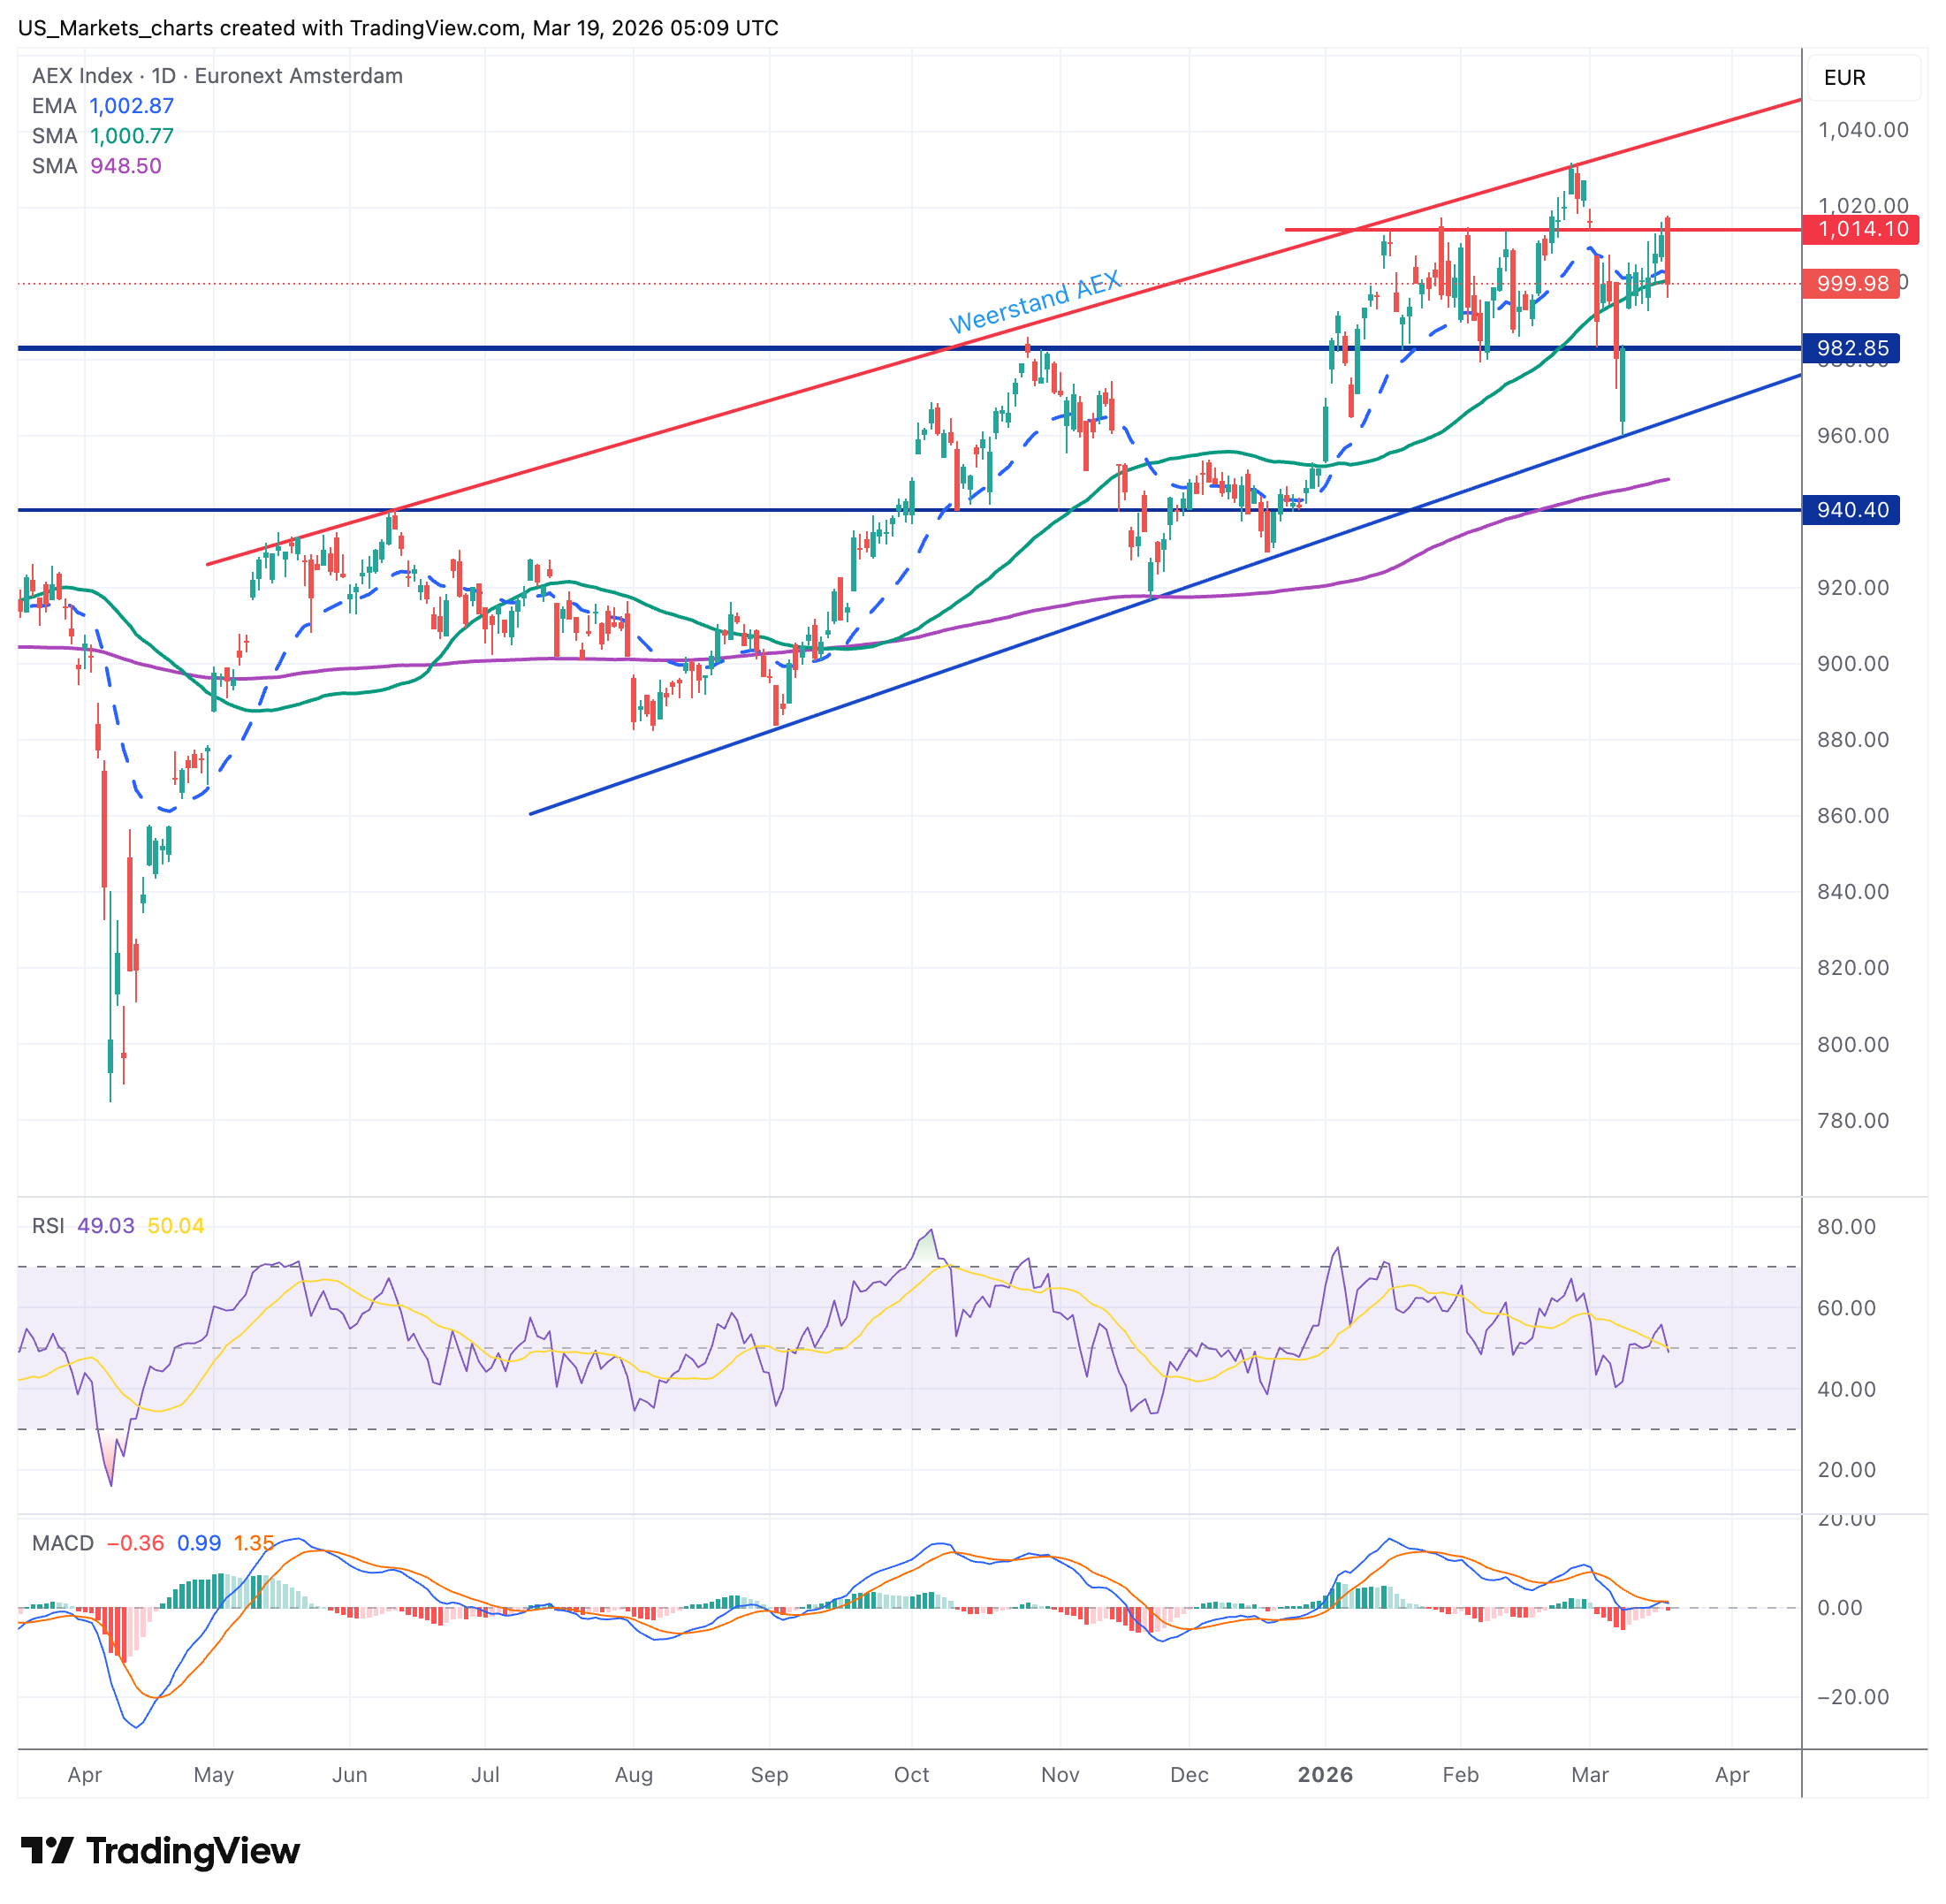Click 1,040.00 on the price scale
Image resolution: width=1946 pixels, height=1904 pixels.
(x=1862, y=130)
